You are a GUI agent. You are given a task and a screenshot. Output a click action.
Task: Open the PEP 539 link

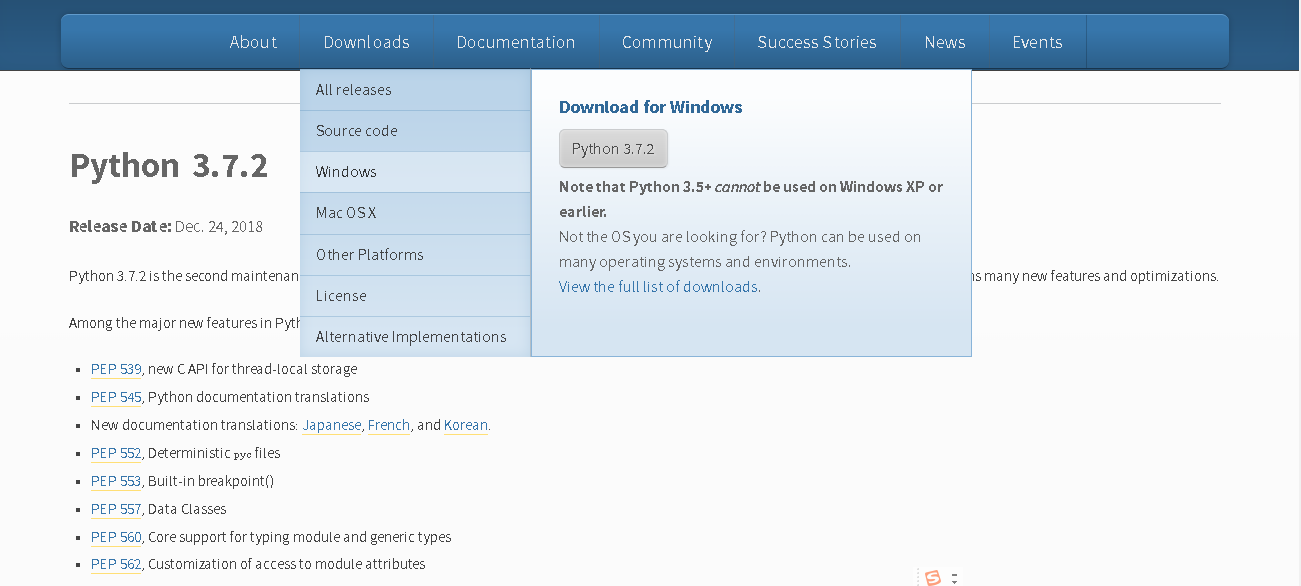pos(116,369)
